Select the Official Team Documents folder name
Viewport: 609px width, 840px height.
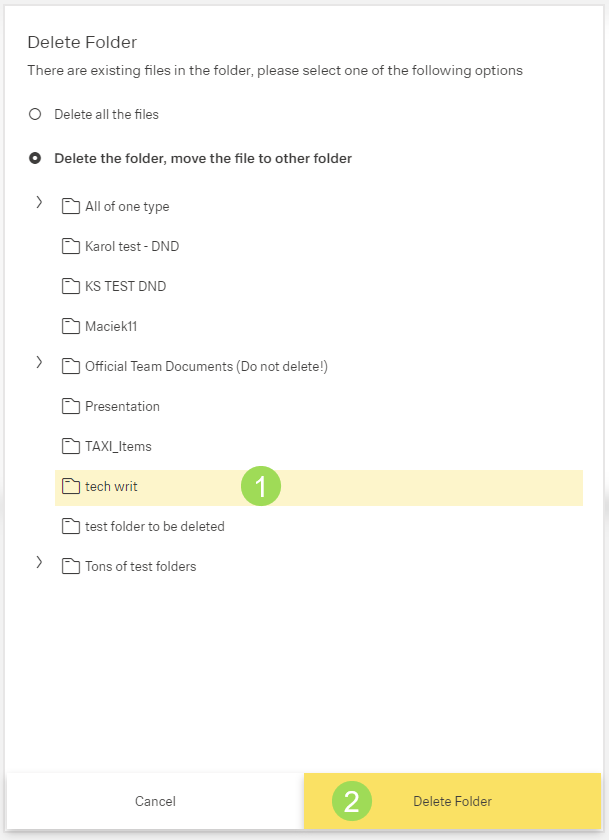point(206,366)
